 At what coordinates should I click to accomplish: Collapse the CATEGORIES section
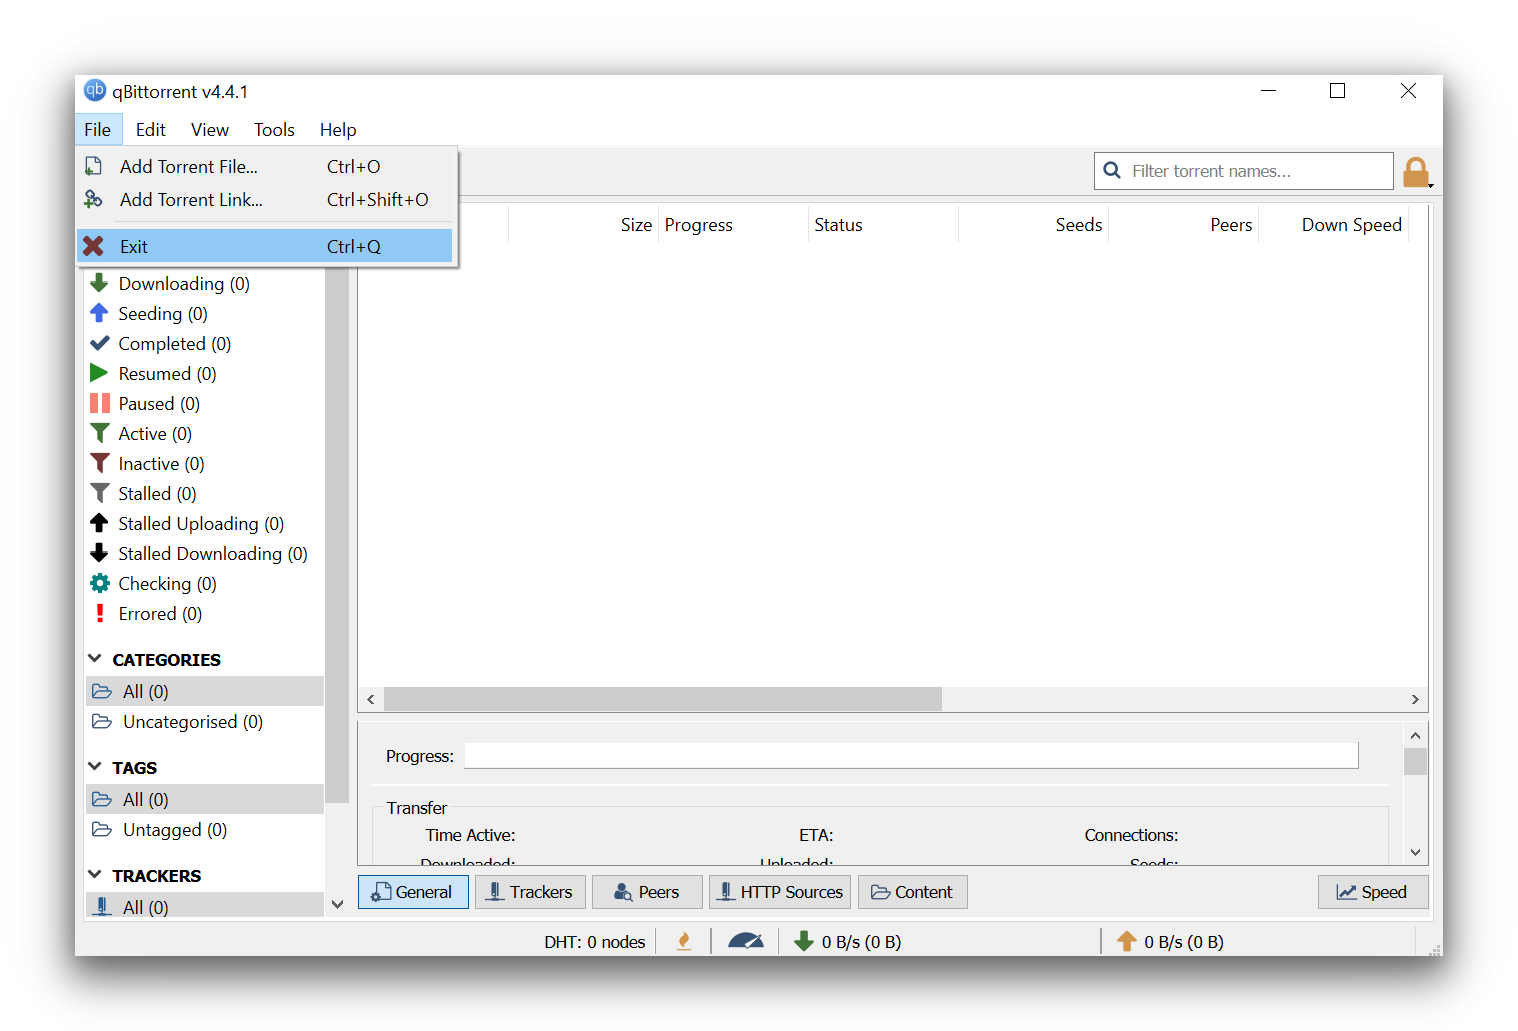96,658
